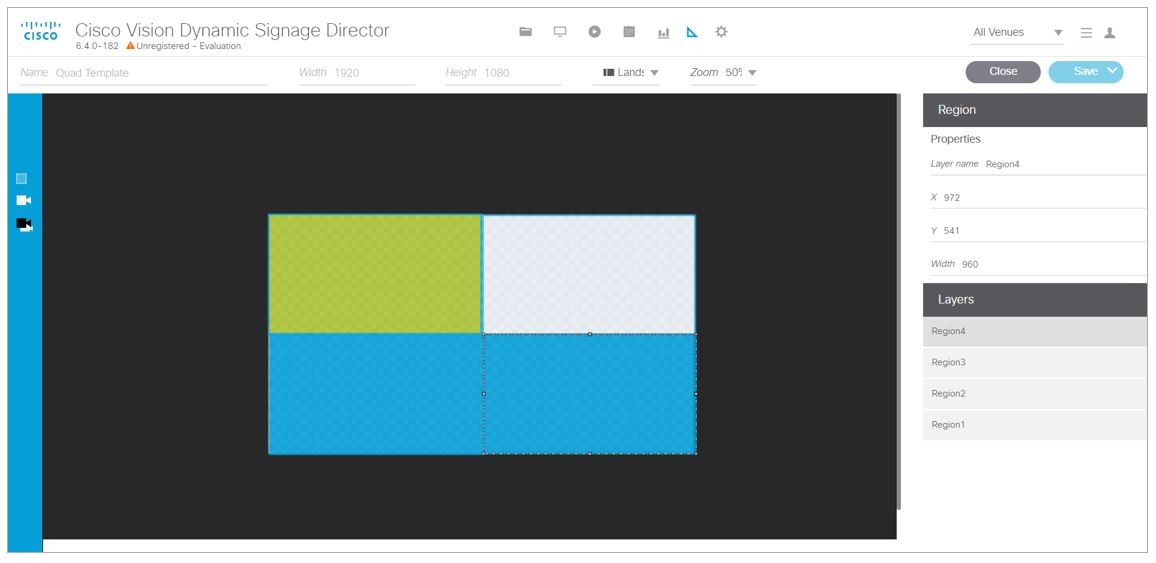Open the folder library icon in top toolbar
This screenshot has width=1156, height=563.
tap(526, 32)
